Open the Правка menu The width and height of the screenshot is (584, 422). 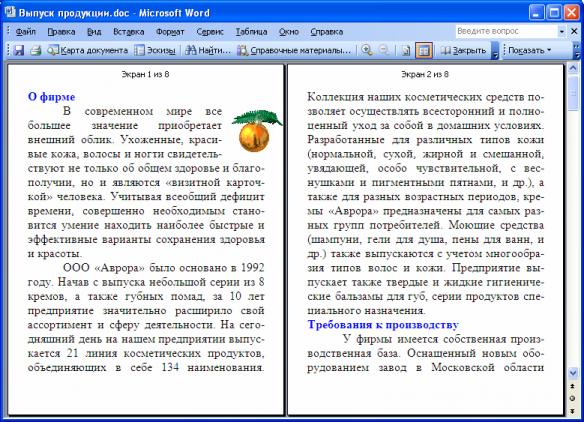pos(61,32)
